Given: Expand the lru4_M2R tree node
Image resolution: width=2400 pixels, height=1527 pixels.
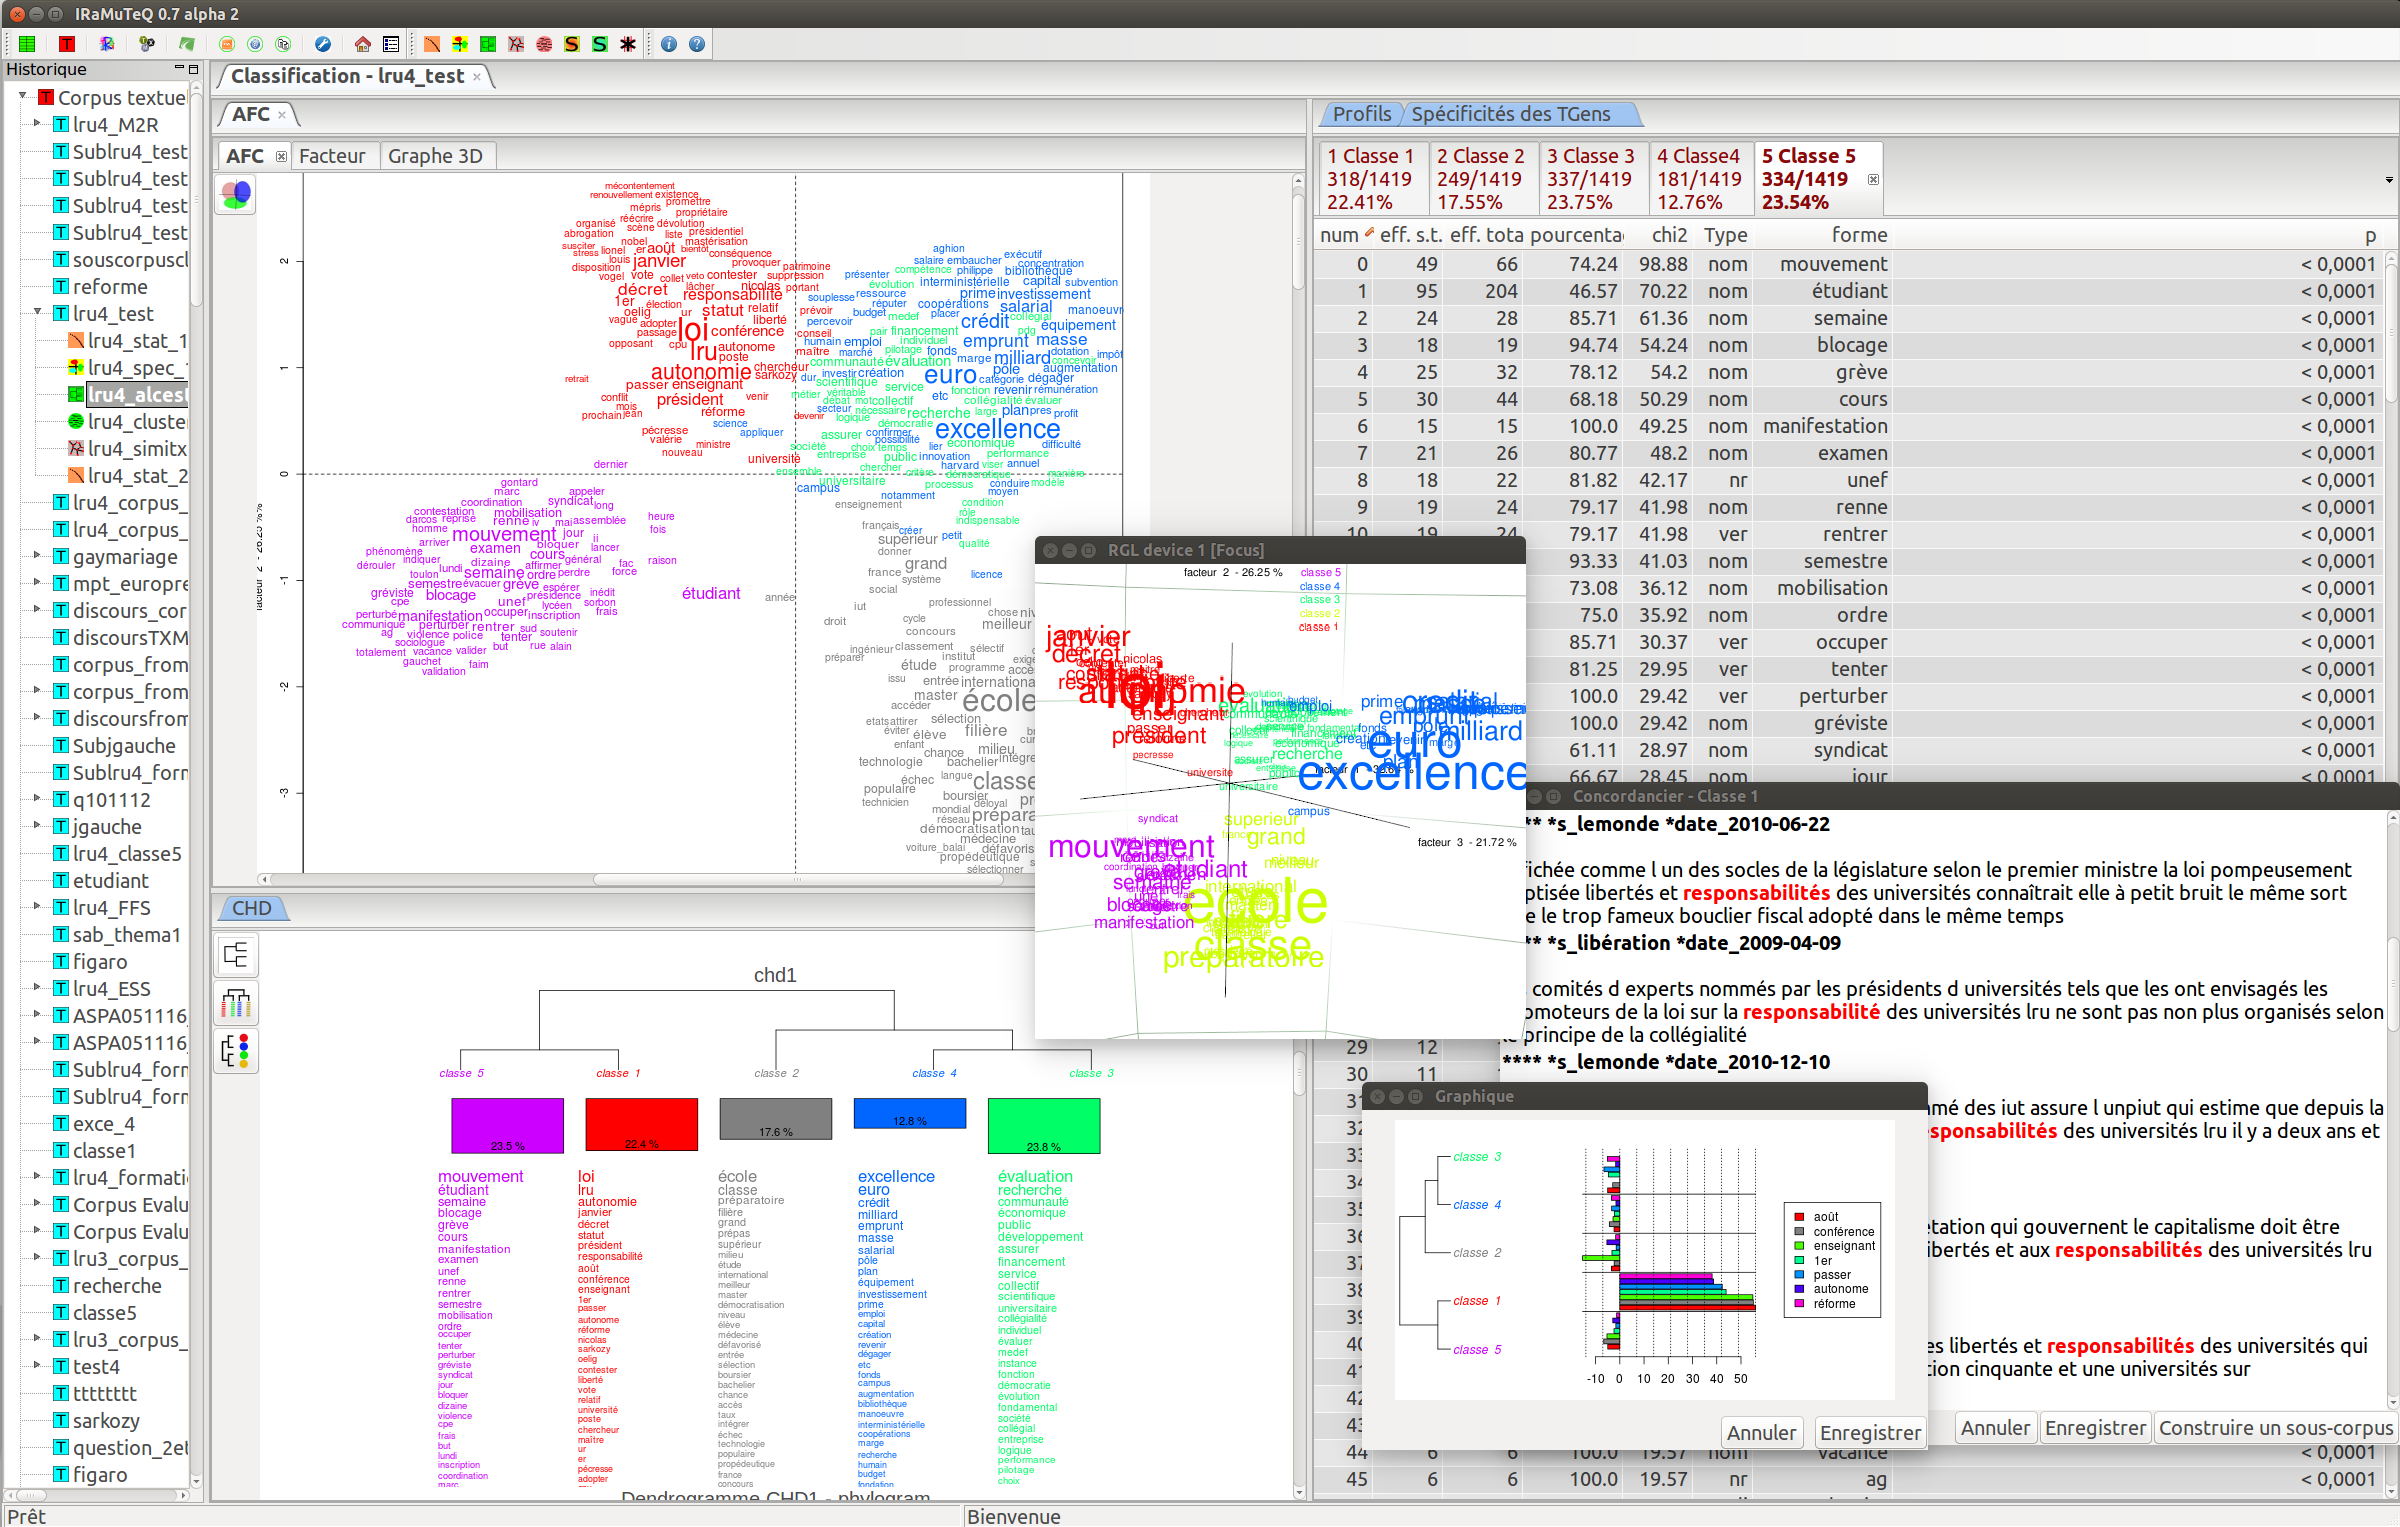Looking at the screenshot, I should [x=37, y=124].
